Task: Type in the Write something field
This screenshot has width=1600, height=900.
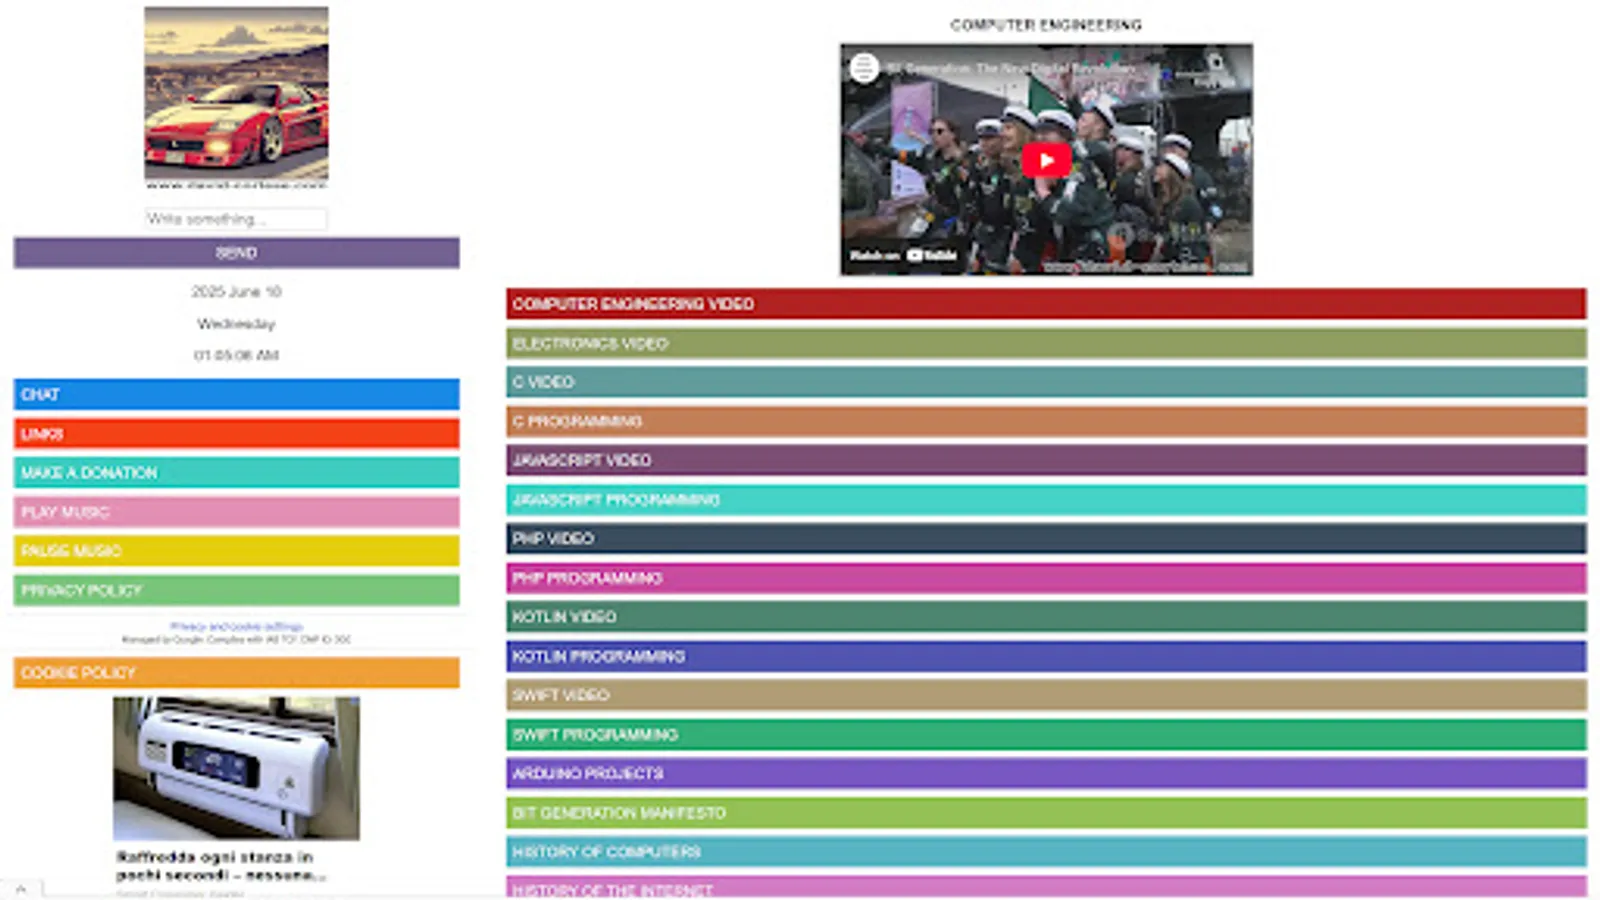Action: [x=235, y=218]
